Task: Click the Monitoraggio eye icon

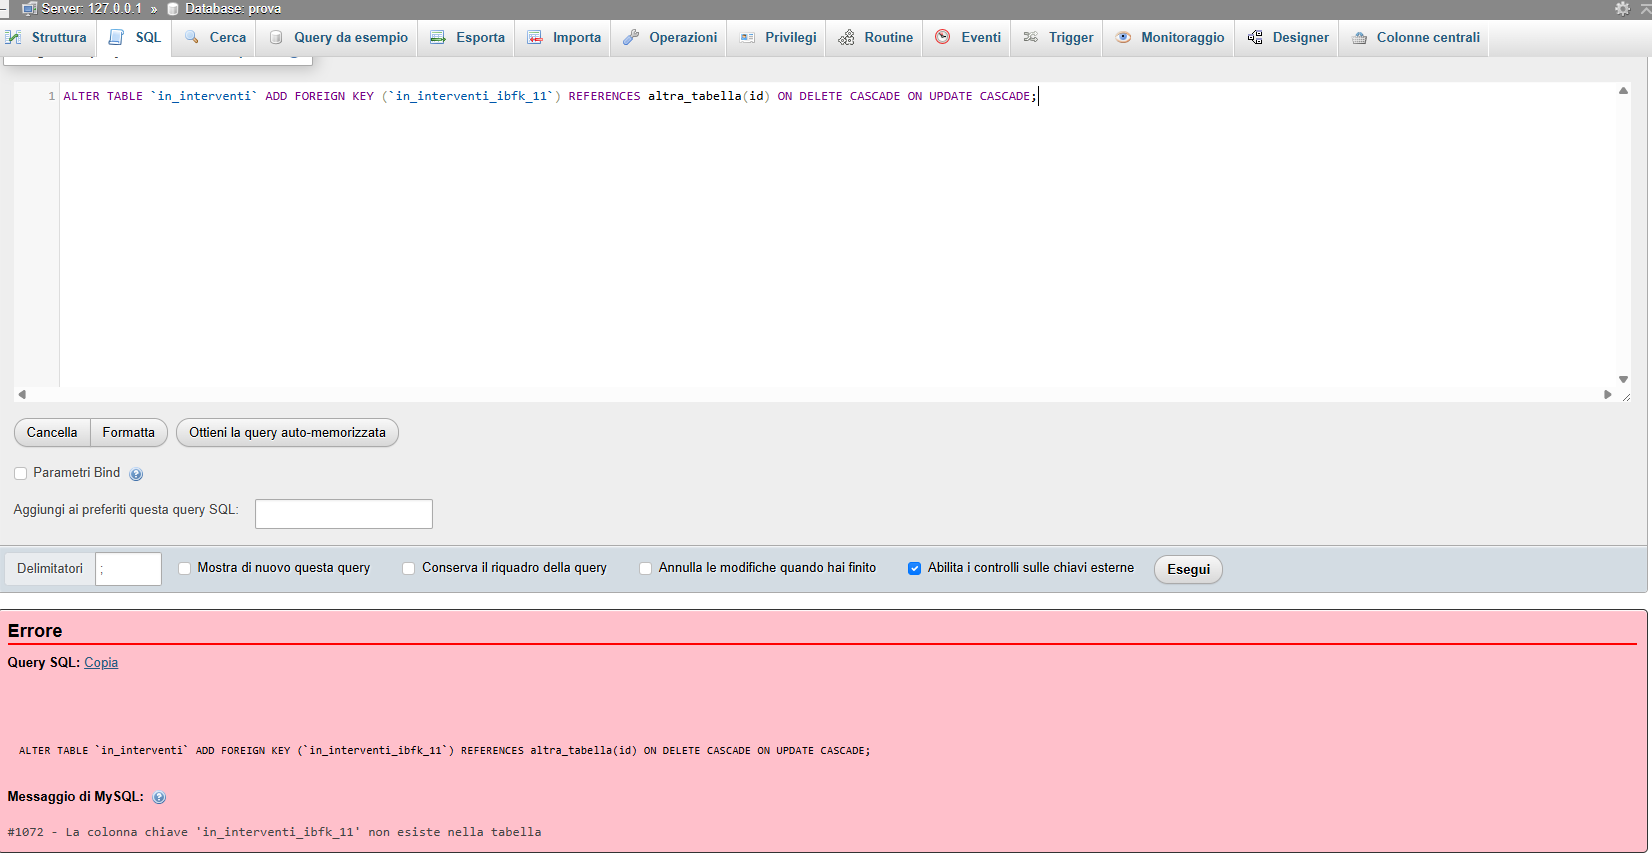Action: [1123, 37]
